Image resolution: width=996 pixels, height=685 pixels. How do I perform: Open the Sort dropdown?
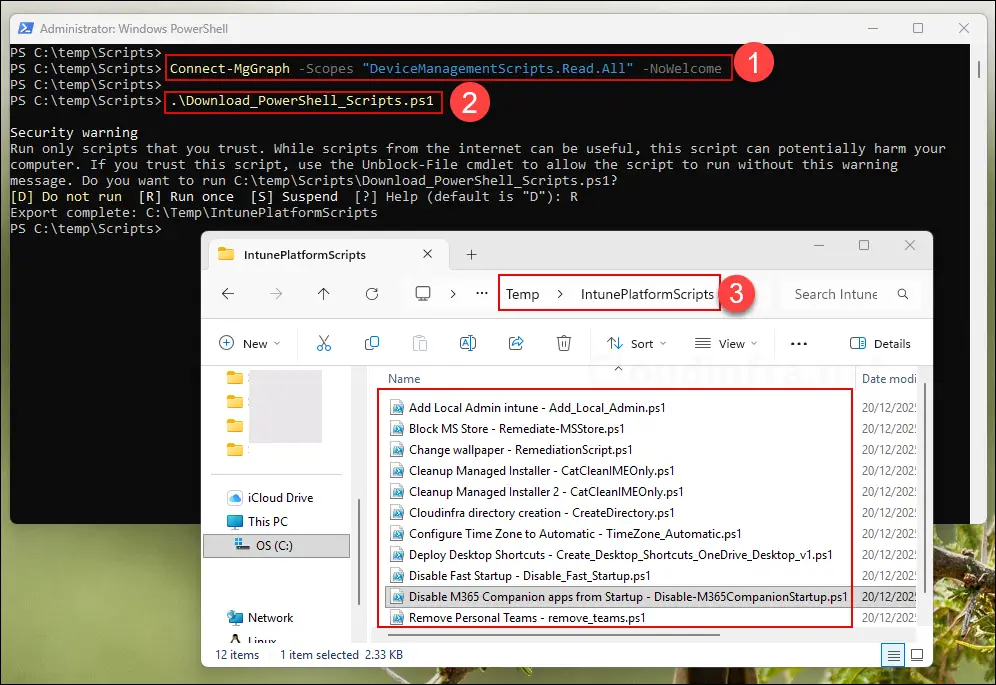(637, 343)
